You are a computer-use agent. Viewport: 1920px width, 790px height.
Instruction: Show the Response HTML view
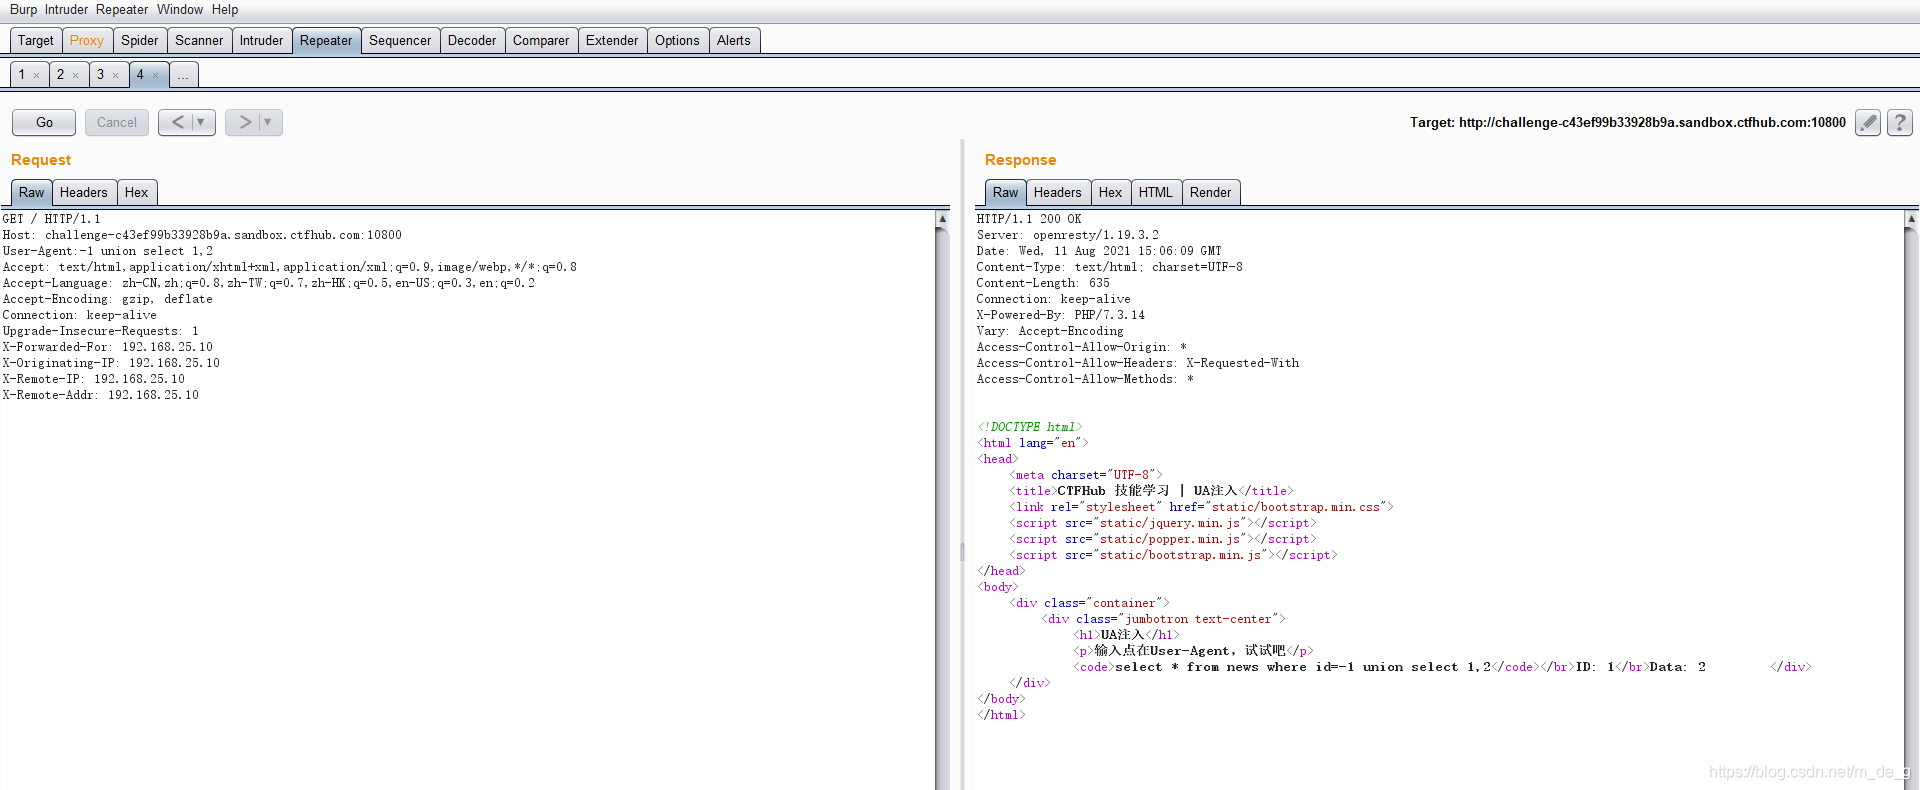tap(1156, 193)
